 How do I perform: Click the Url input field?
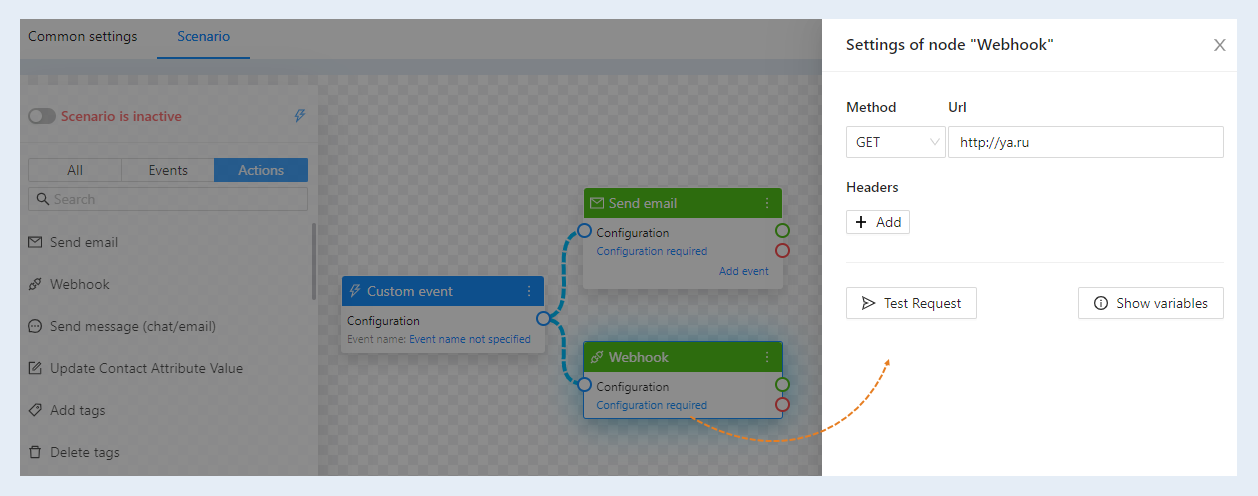[1086, 142]
